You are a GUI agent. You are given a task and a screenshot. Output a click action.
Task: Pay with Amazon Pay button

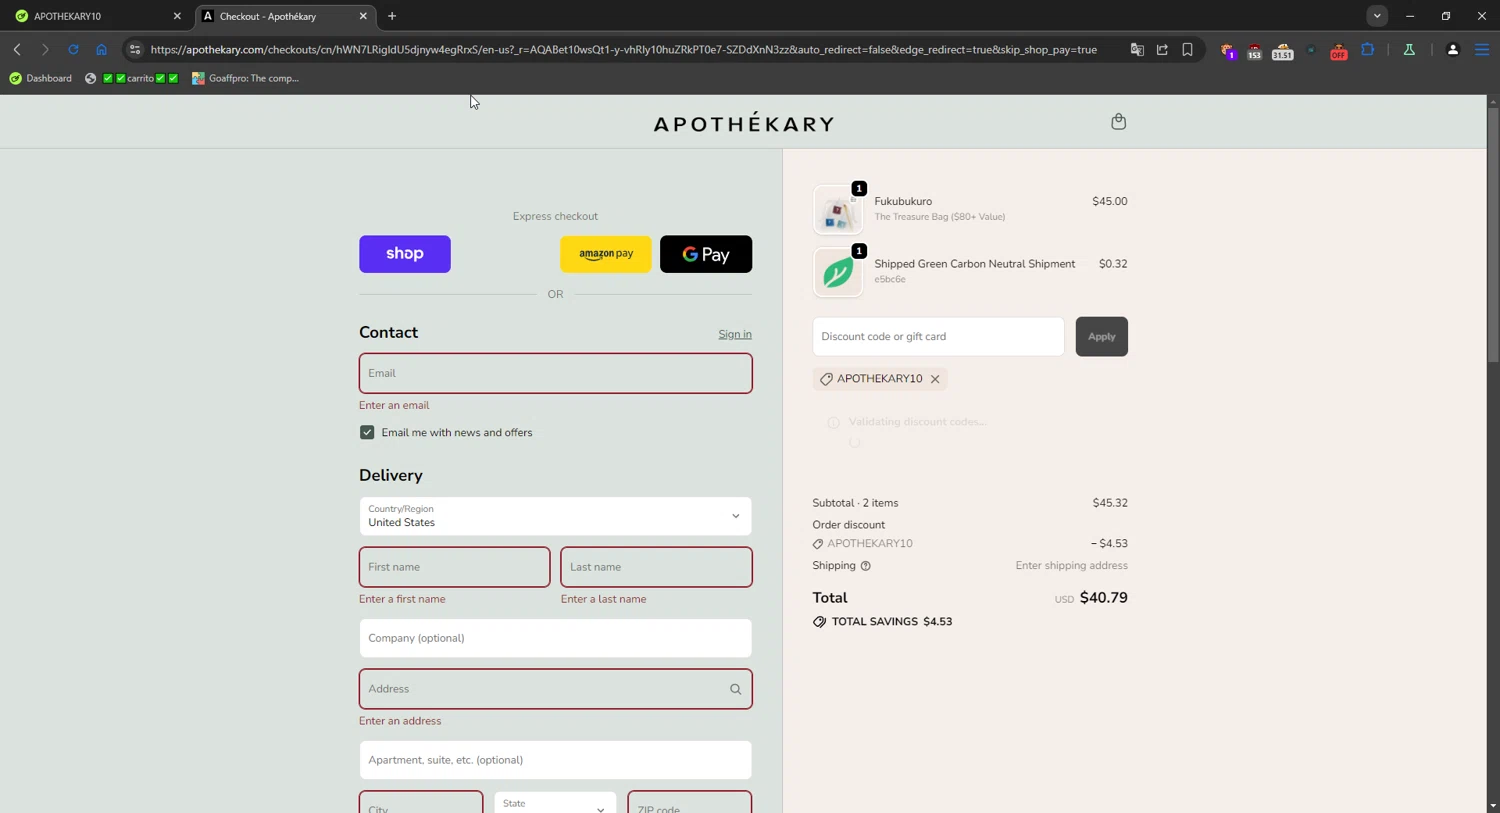click(x=606, y=254)
